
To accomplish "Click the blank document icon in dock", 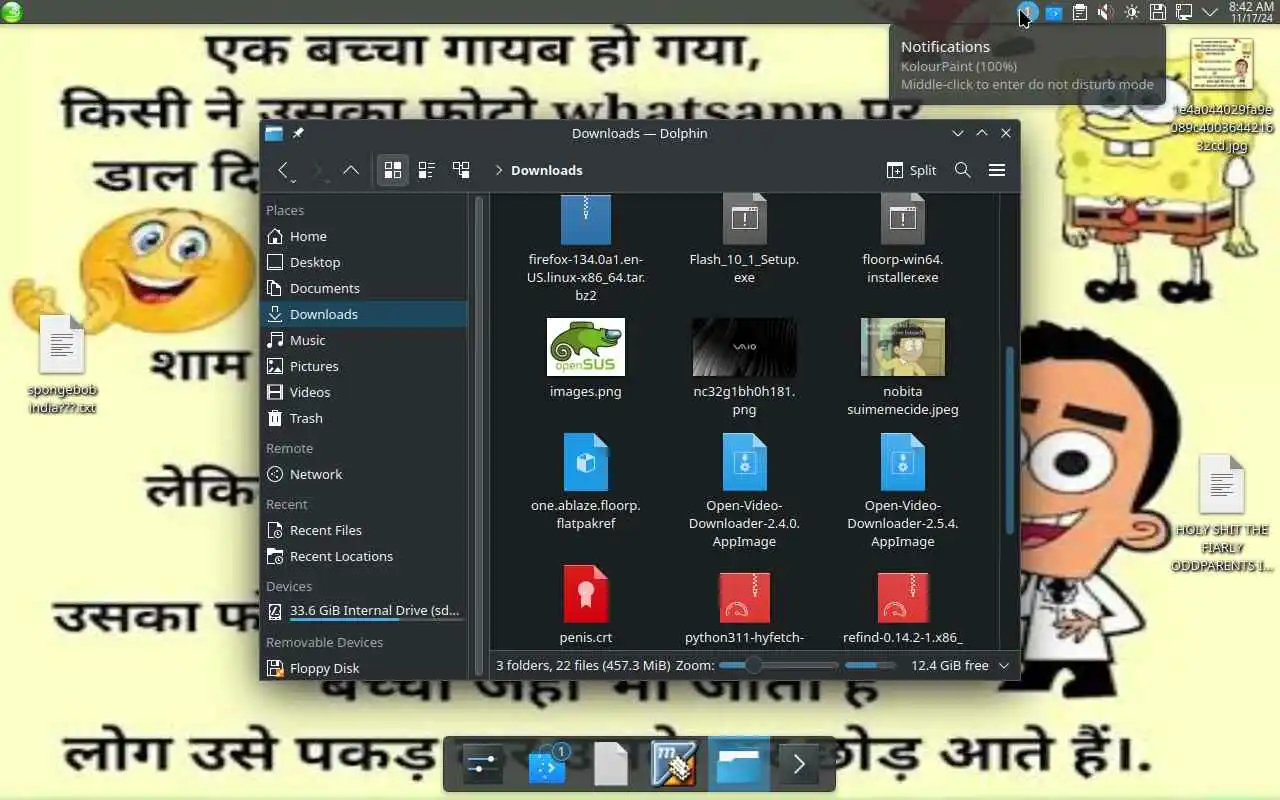I will point(611,765).
